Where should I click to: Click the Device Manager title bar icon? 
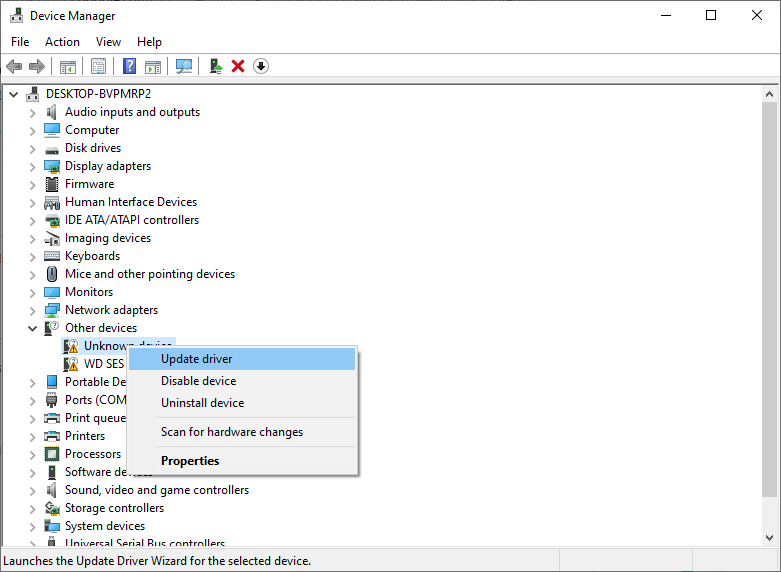[16, 16]
